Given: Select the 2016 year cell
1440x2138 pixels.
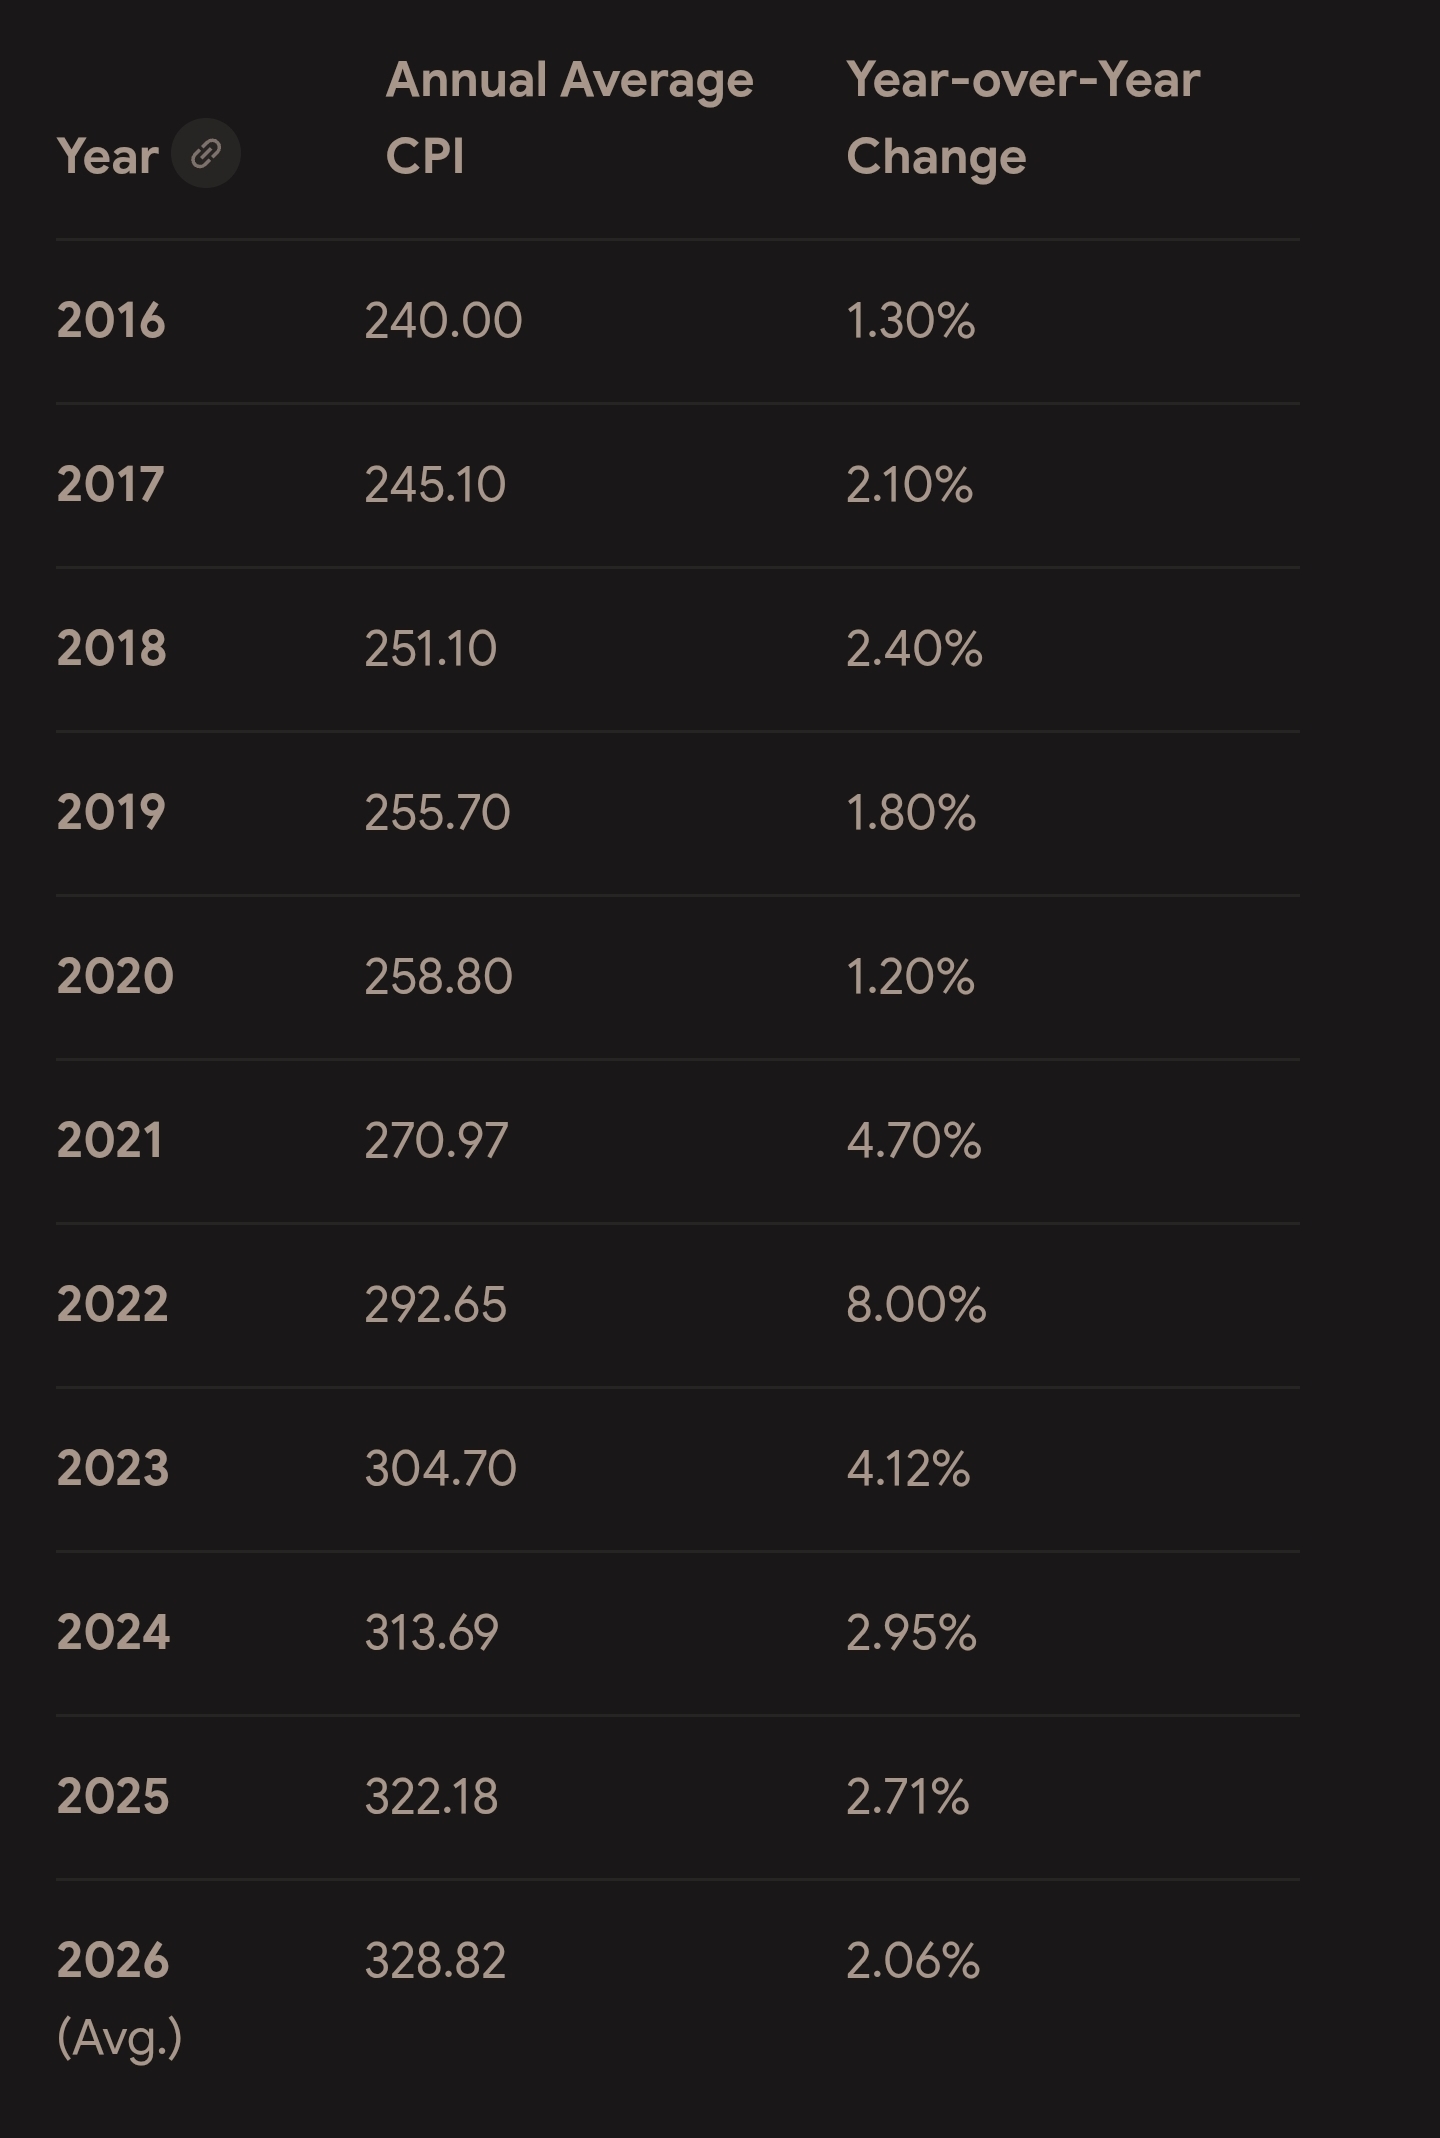Looking at the screenshot, I should click(x=111, y=321).
